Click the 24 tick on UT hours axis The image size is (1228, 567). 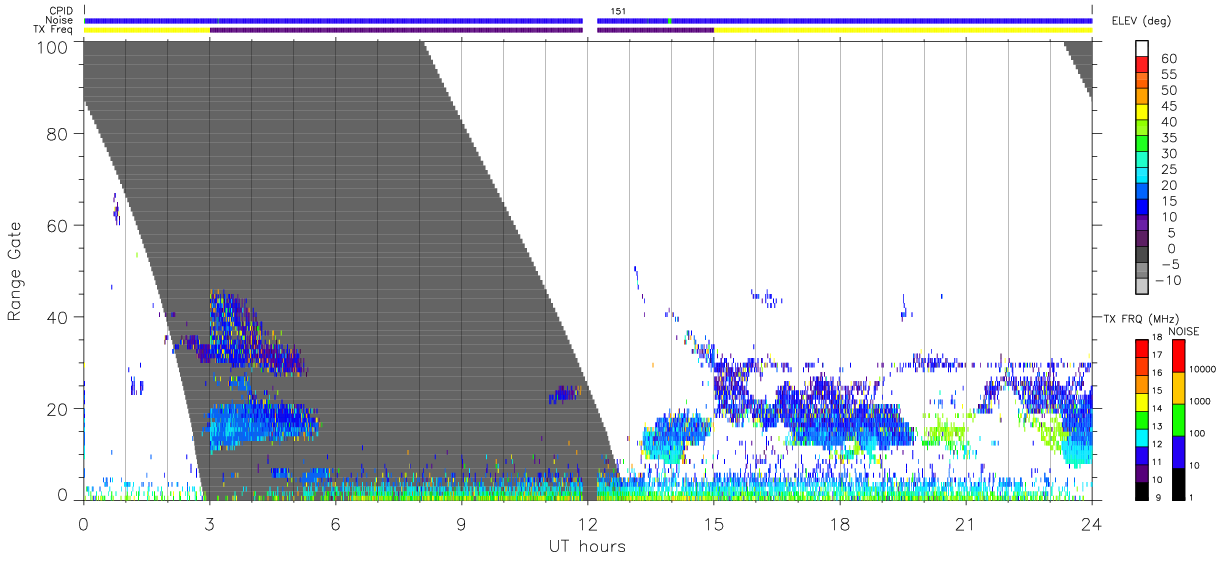[x=1091, y=523]
